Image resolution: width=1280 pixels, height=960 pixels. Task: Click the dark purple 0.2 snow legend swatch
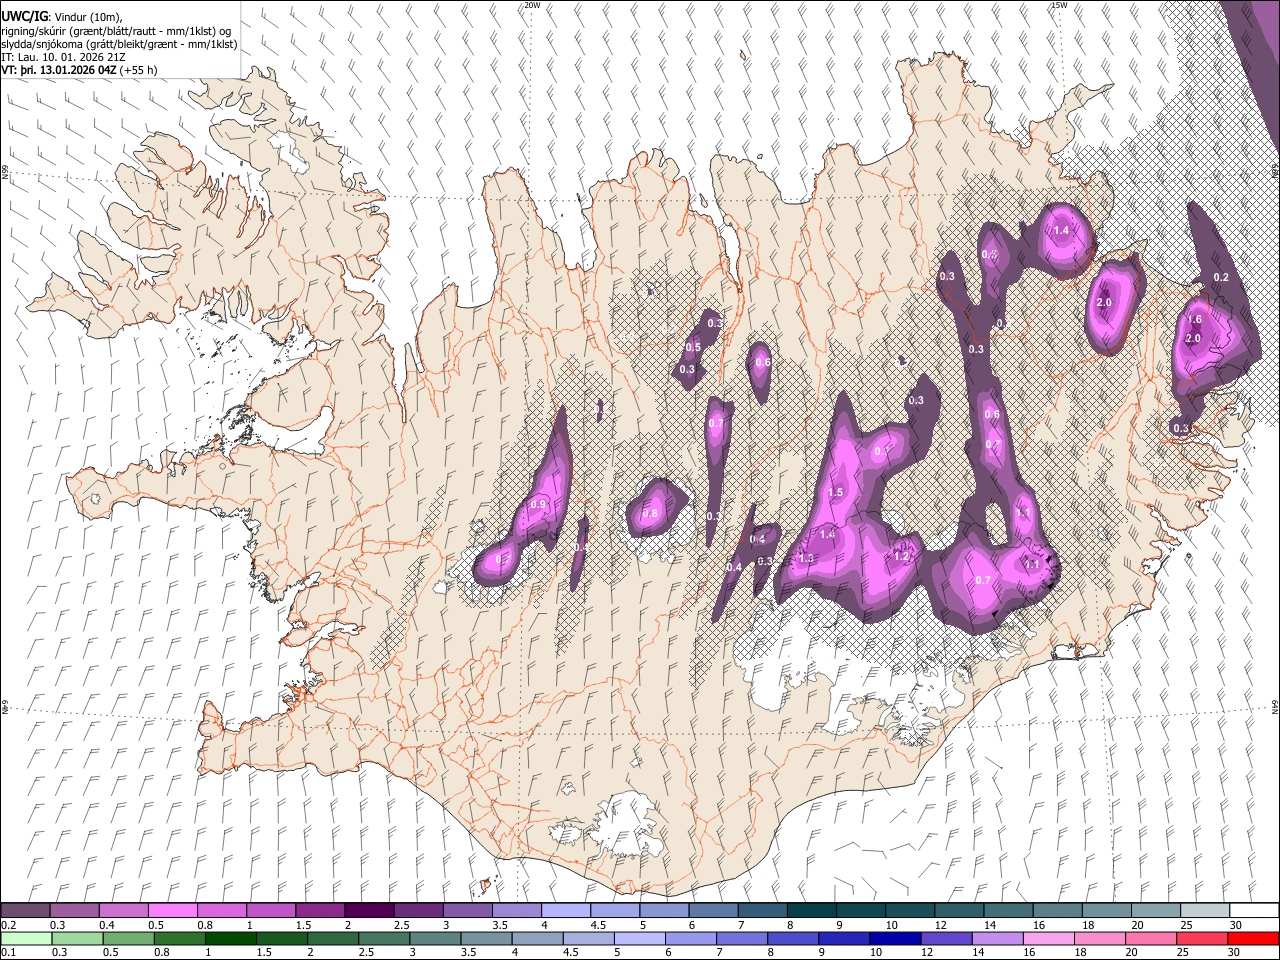coord(25,910)
